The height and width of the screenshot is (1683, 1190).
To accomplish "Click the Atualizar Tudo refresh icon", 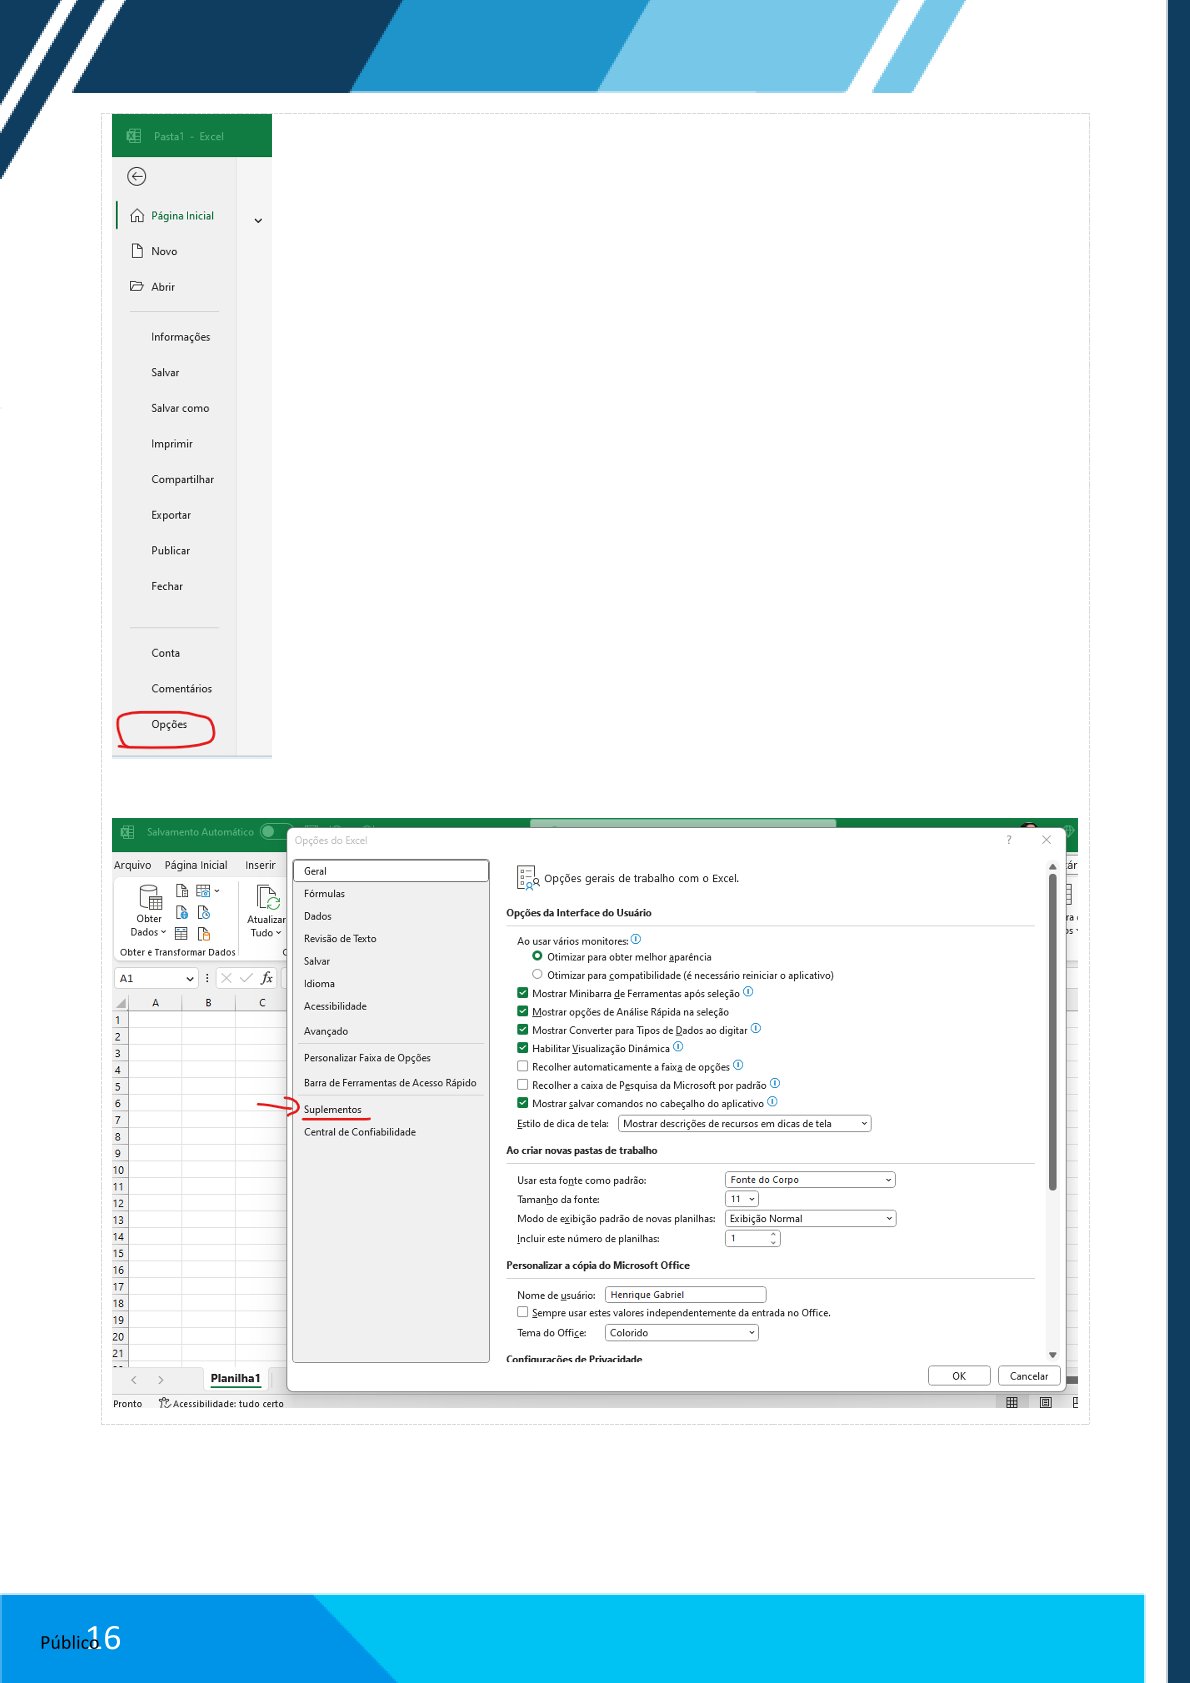I will coord(267,896).
